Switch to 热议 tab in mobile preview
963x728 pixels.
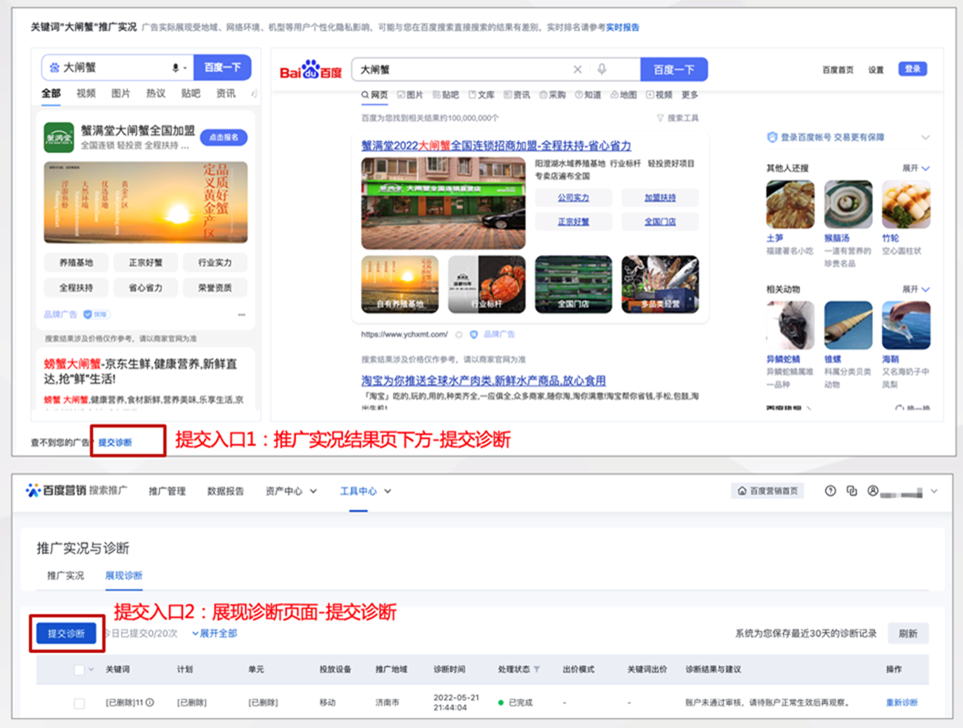coord(156,93)
